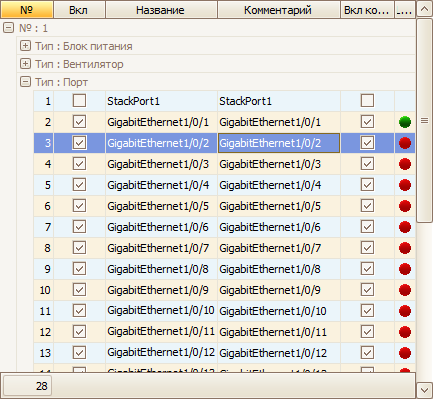Click the vertical scrollbar thumb
This screenshot has width=433, height=399.
424,121
